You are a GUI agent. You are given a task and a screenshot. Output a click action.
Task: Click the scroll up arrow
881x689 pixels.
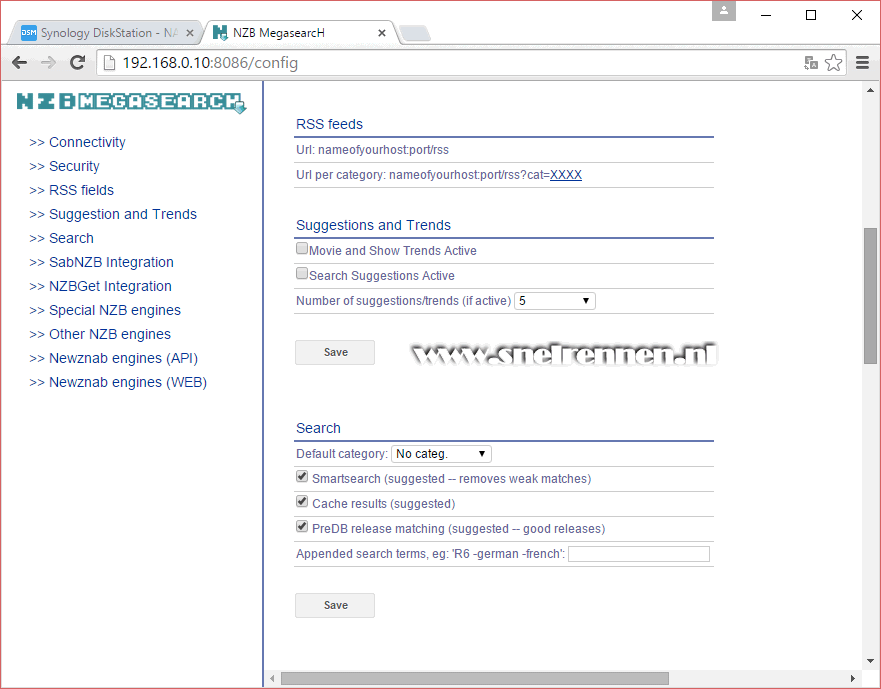point(870,90)
